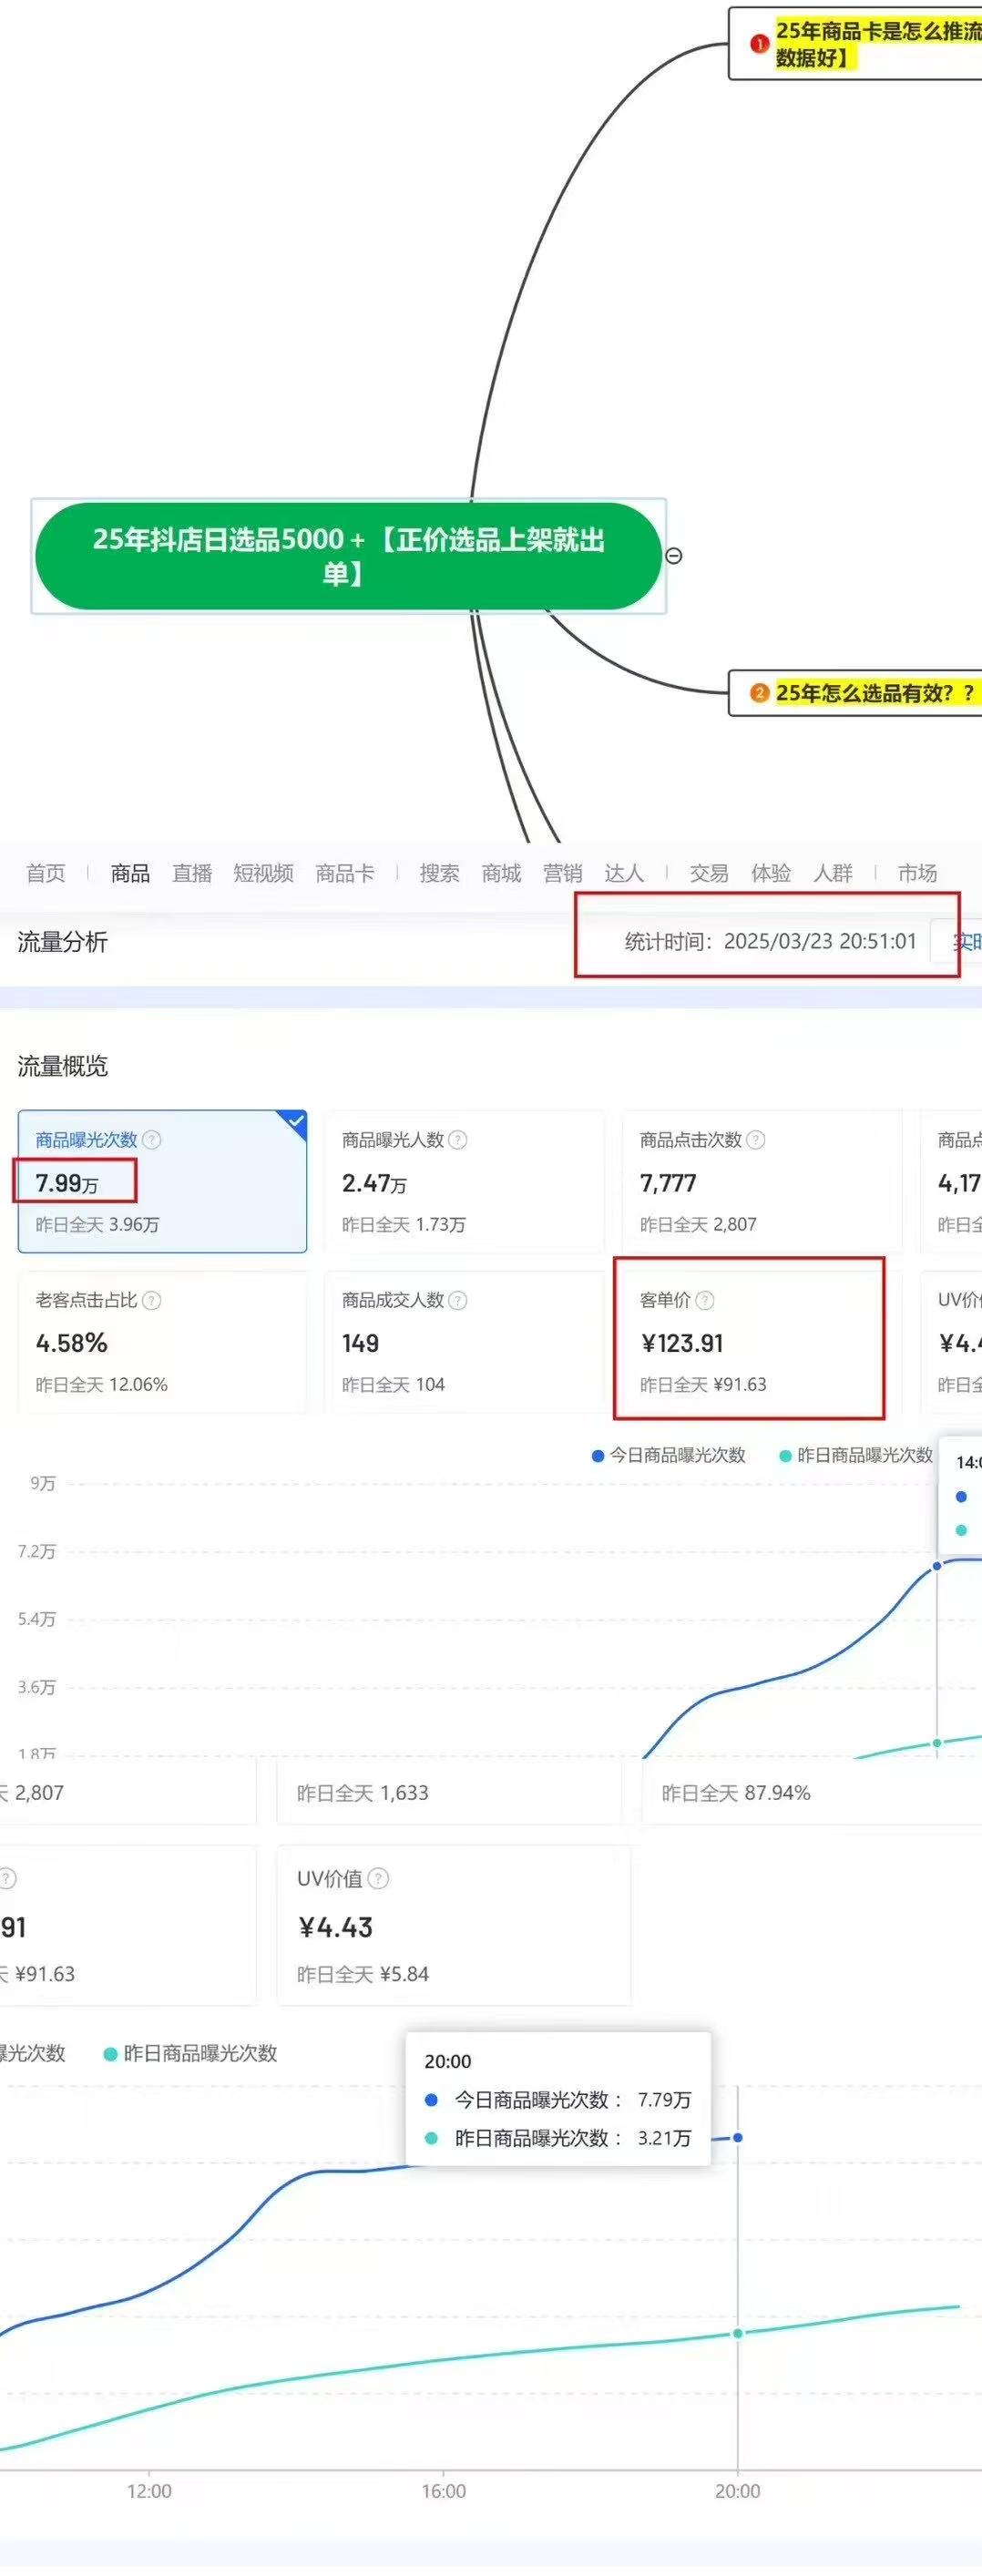Click the blue 20:00 data point on chart
982x2576 pixels.
738,2137
